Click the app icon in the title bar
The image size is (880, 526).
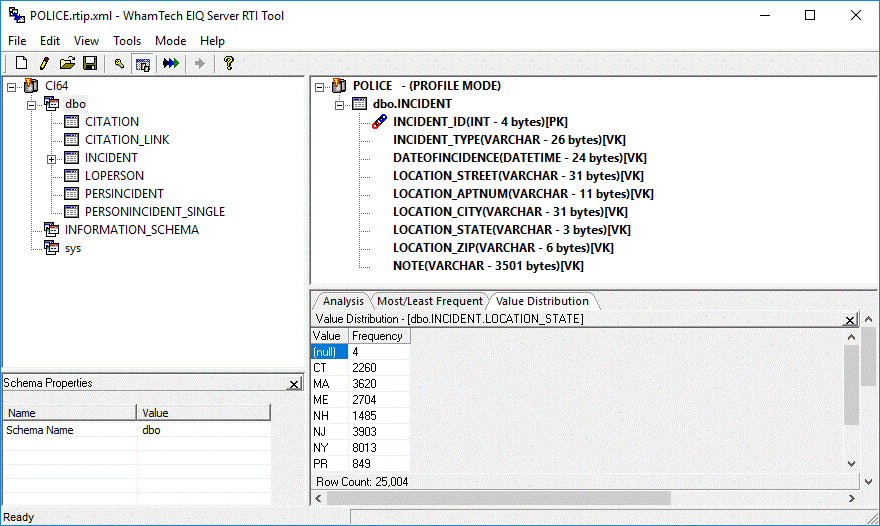(x=17, y=15)
